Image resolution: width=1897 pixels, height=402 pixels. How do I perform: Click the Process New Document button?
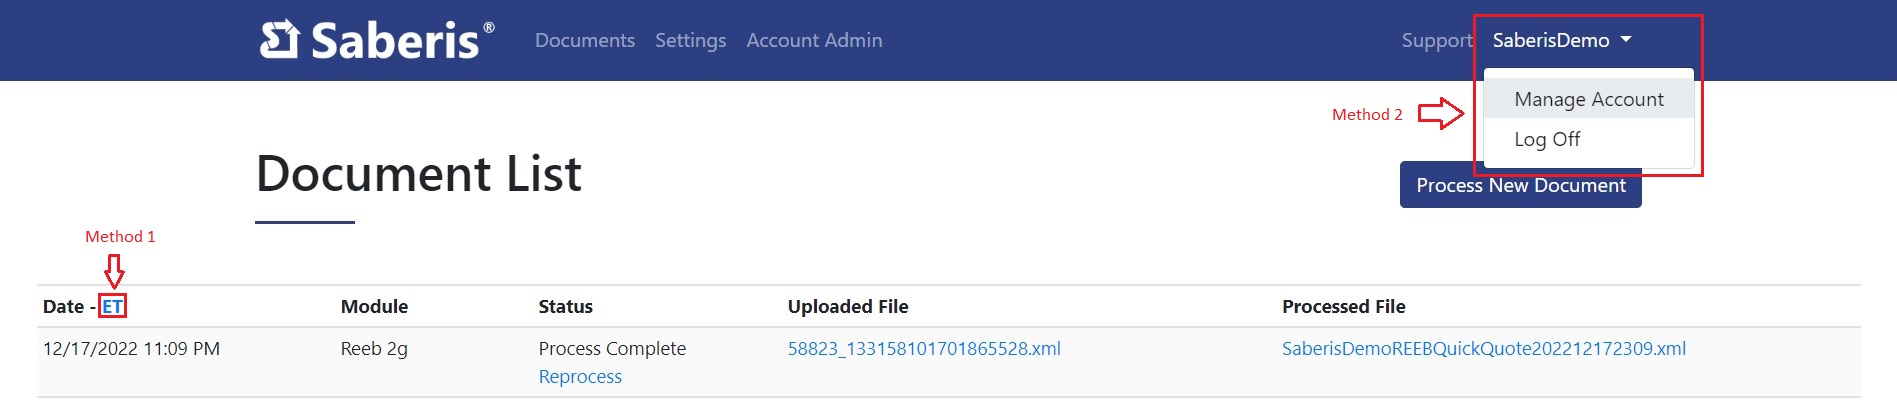click(x=1521, y=185)
